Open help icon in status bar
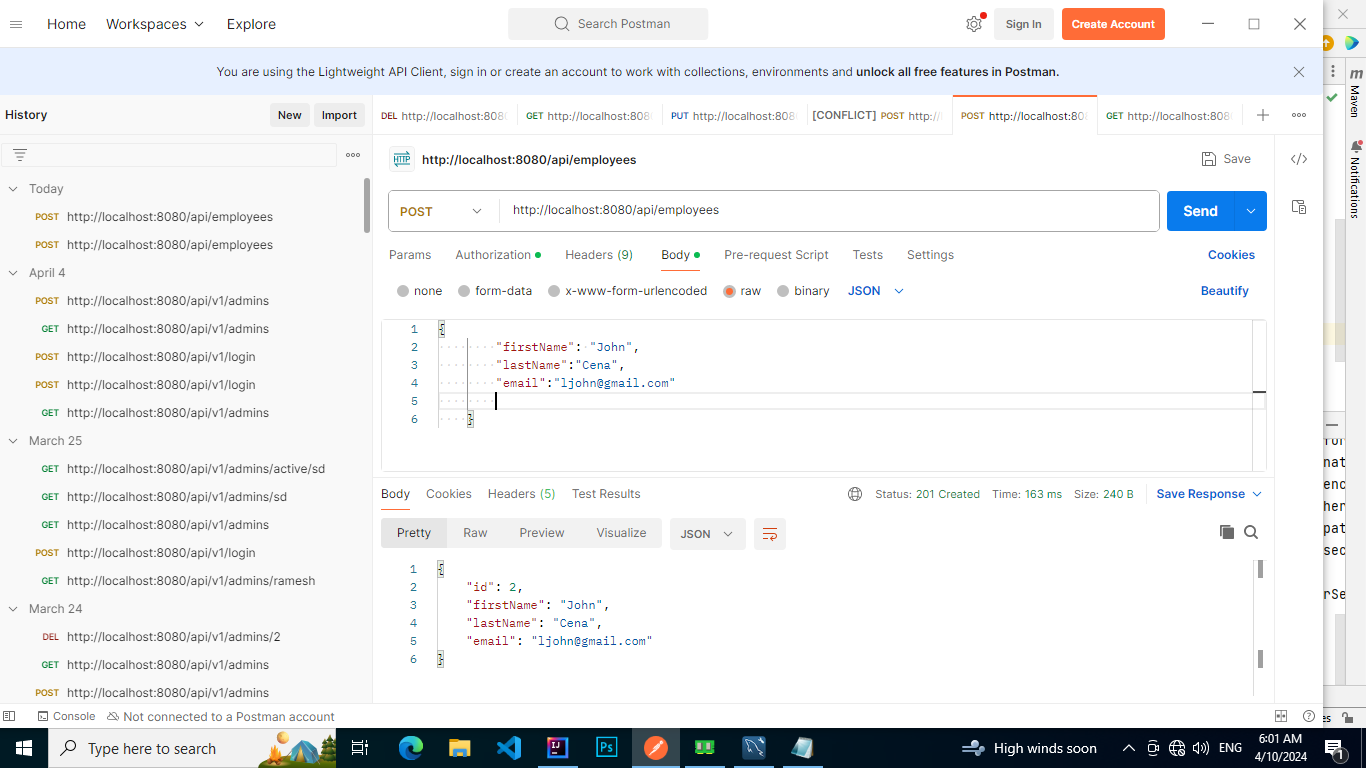 click(x=1309, y=716)
